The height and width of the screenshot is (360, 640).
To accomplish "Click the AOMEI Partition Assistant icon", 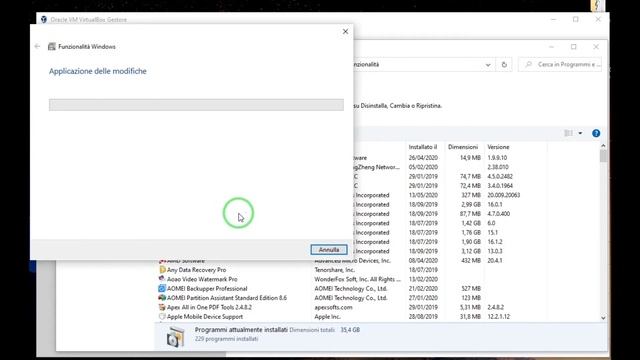I will tap(162, 298).
